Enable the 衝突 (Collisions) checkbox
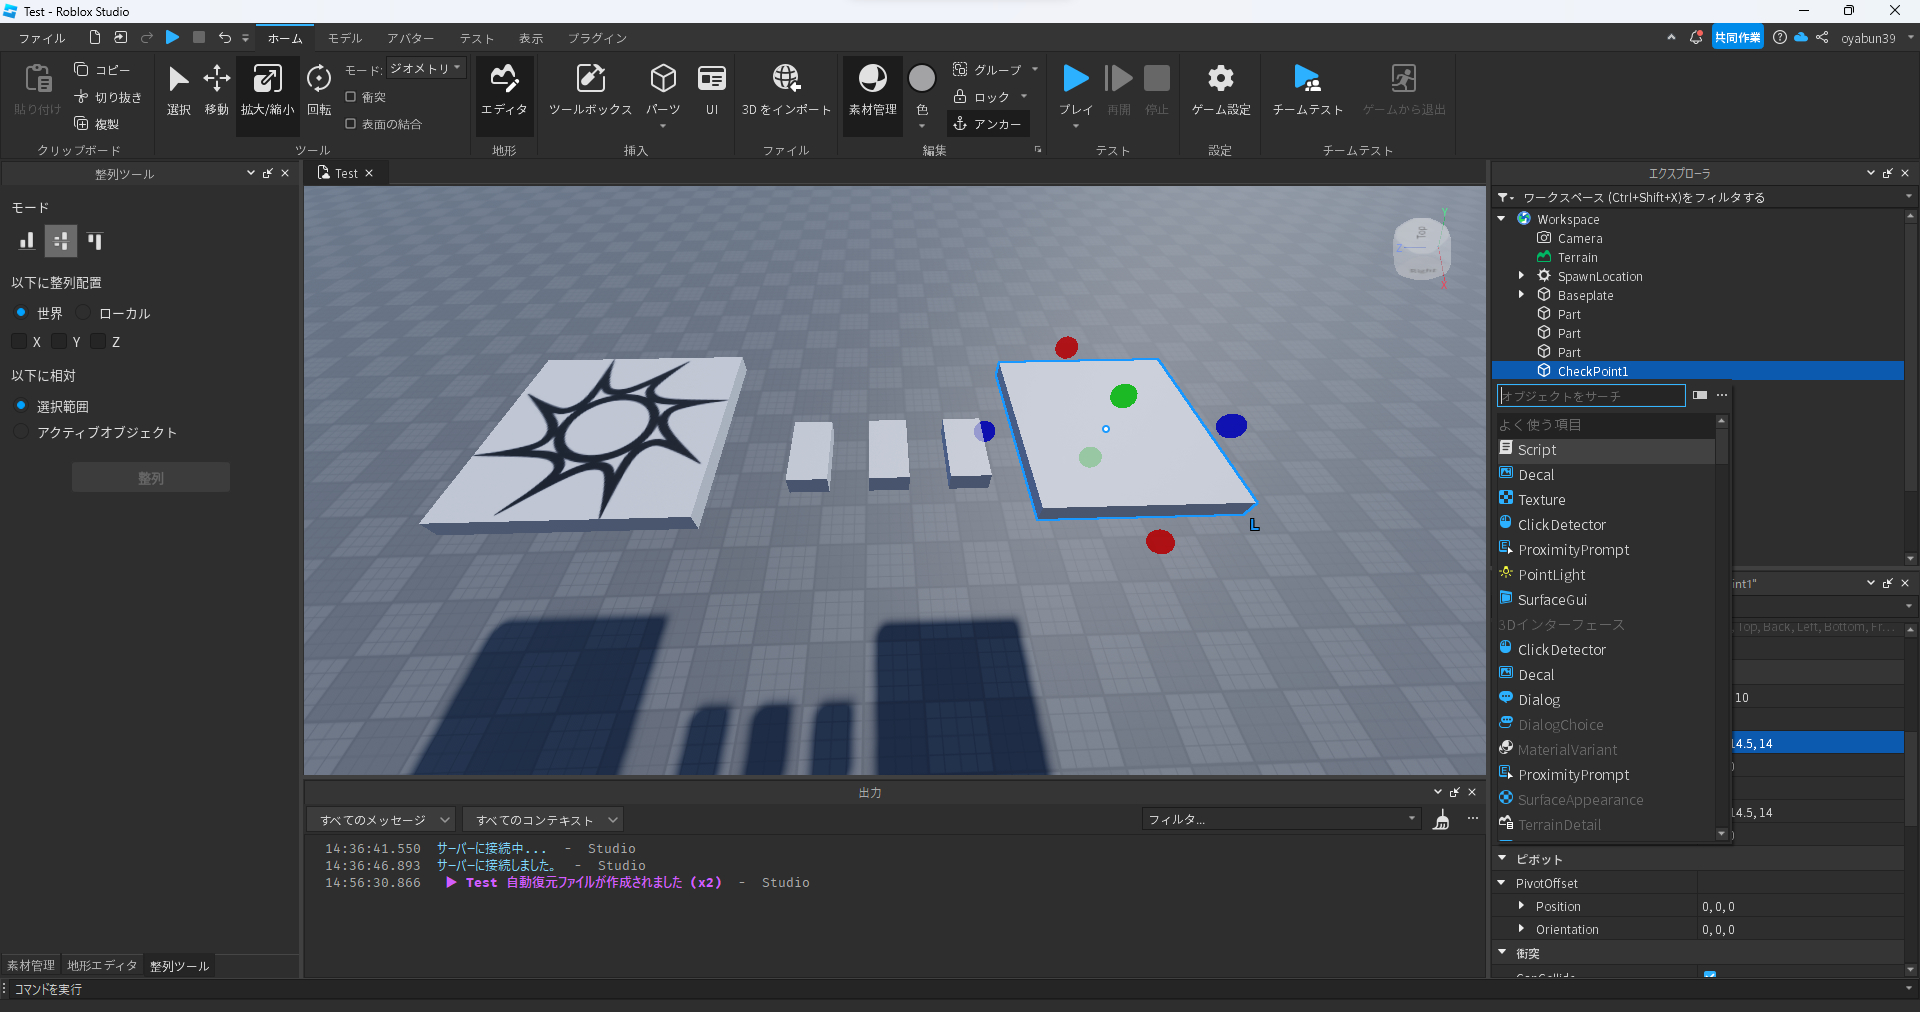The image size is (1920, 1012). point(351,97)
